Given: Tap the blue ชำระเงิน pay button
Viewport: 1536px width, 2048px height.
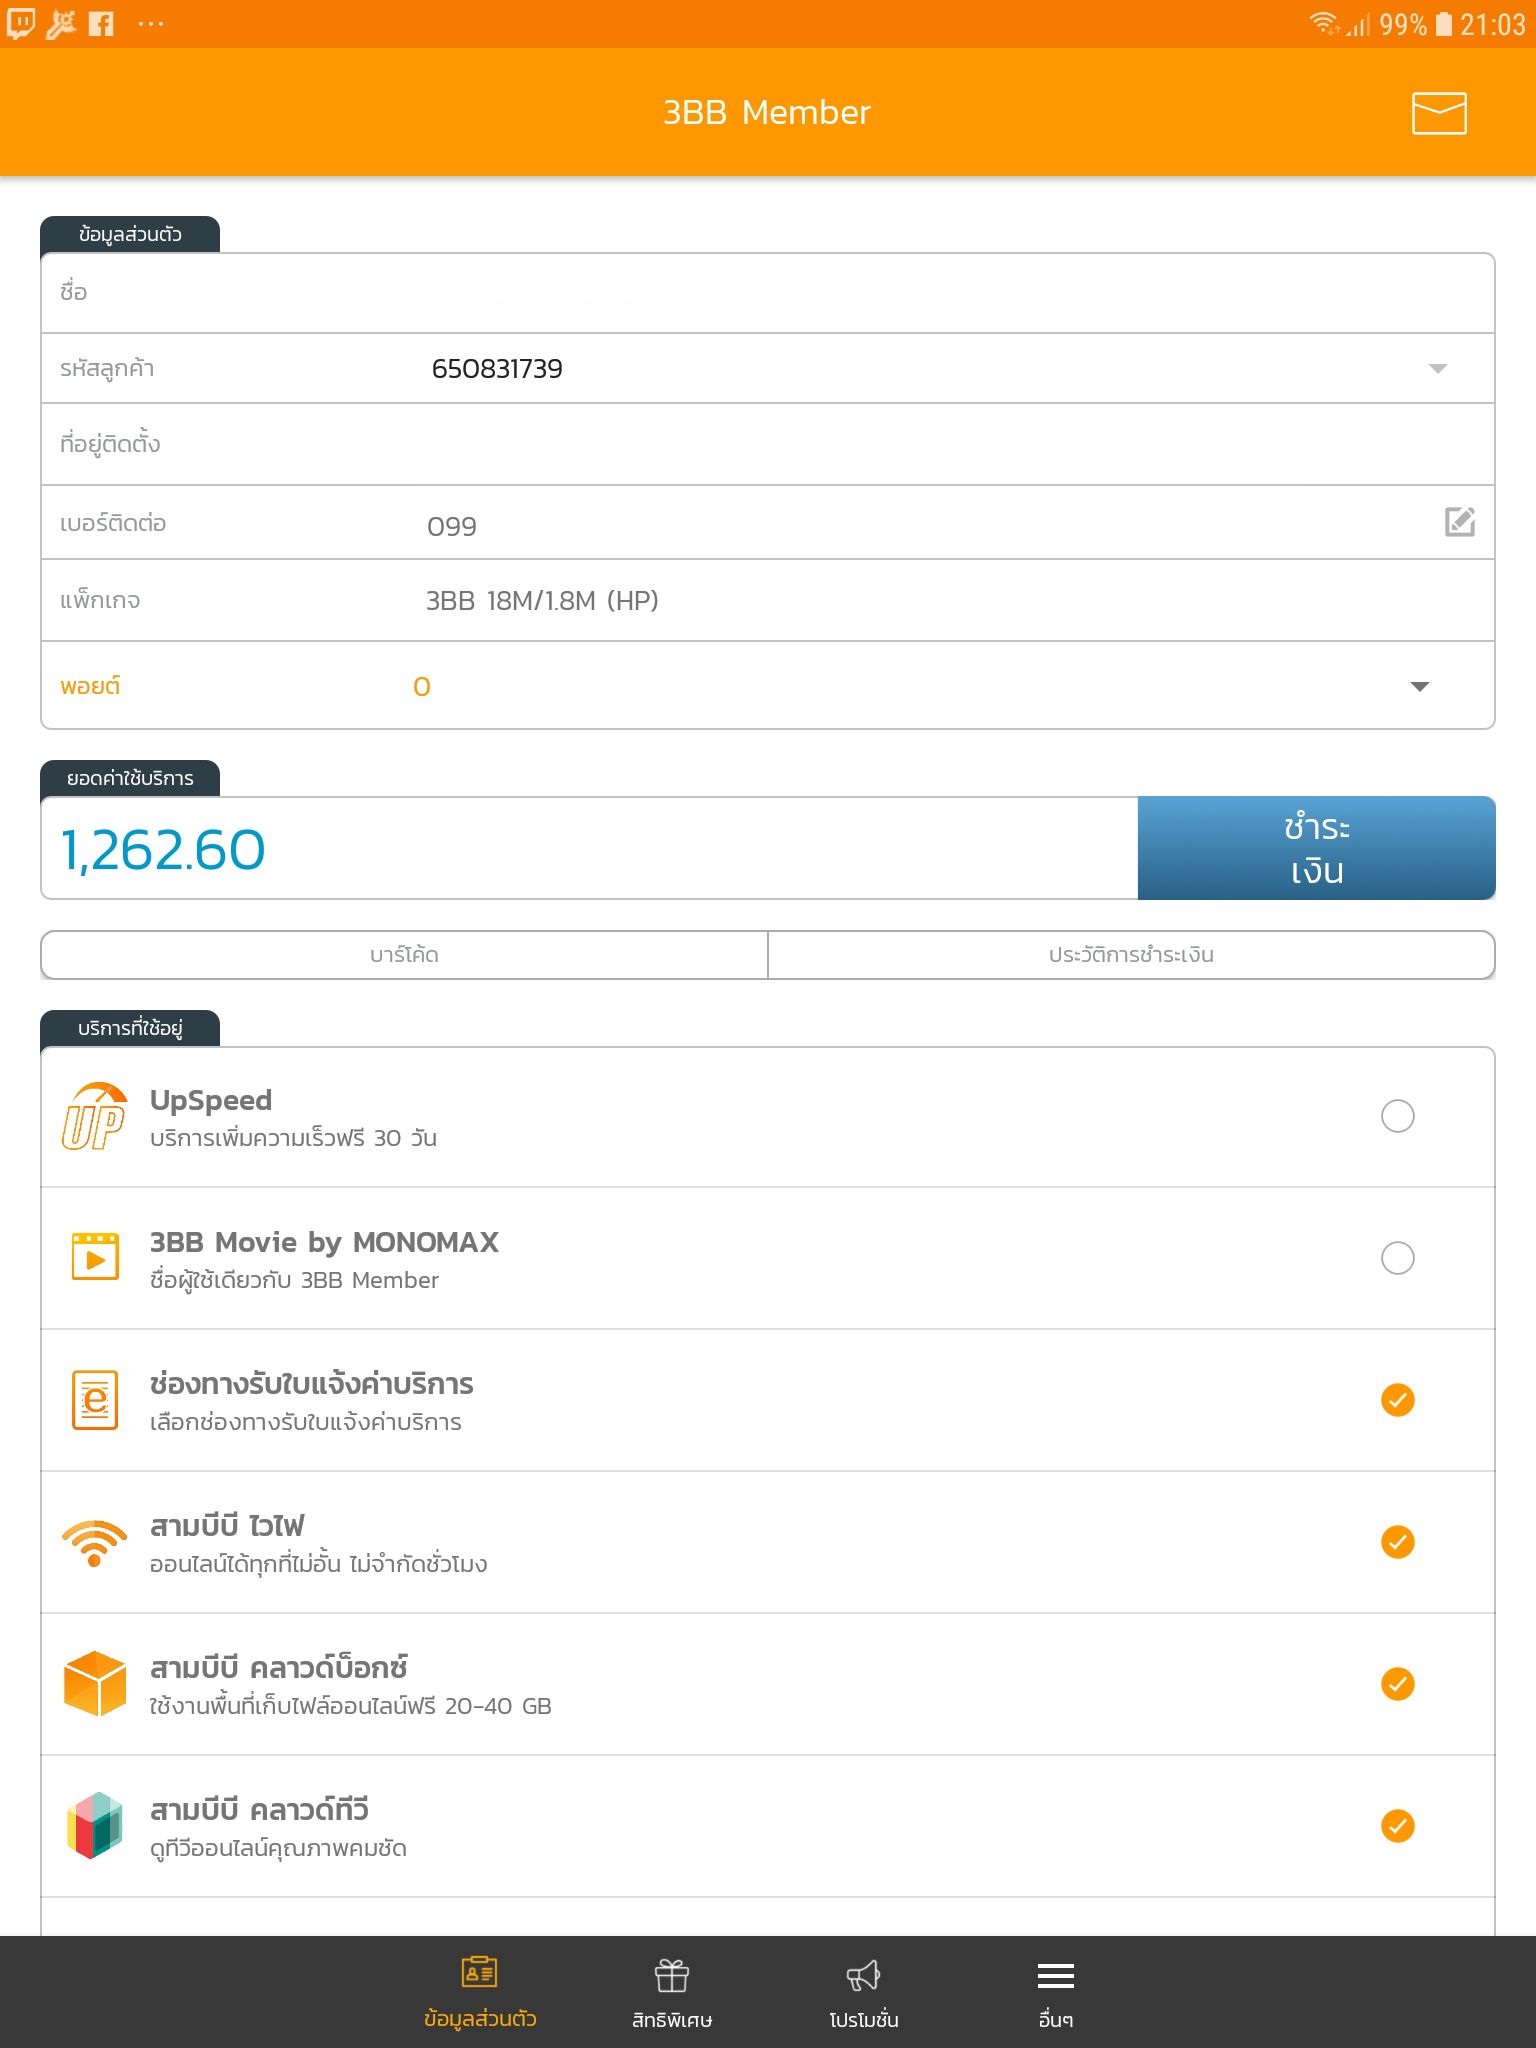Looking at the screenshot, I should (x=1316, y=848).
